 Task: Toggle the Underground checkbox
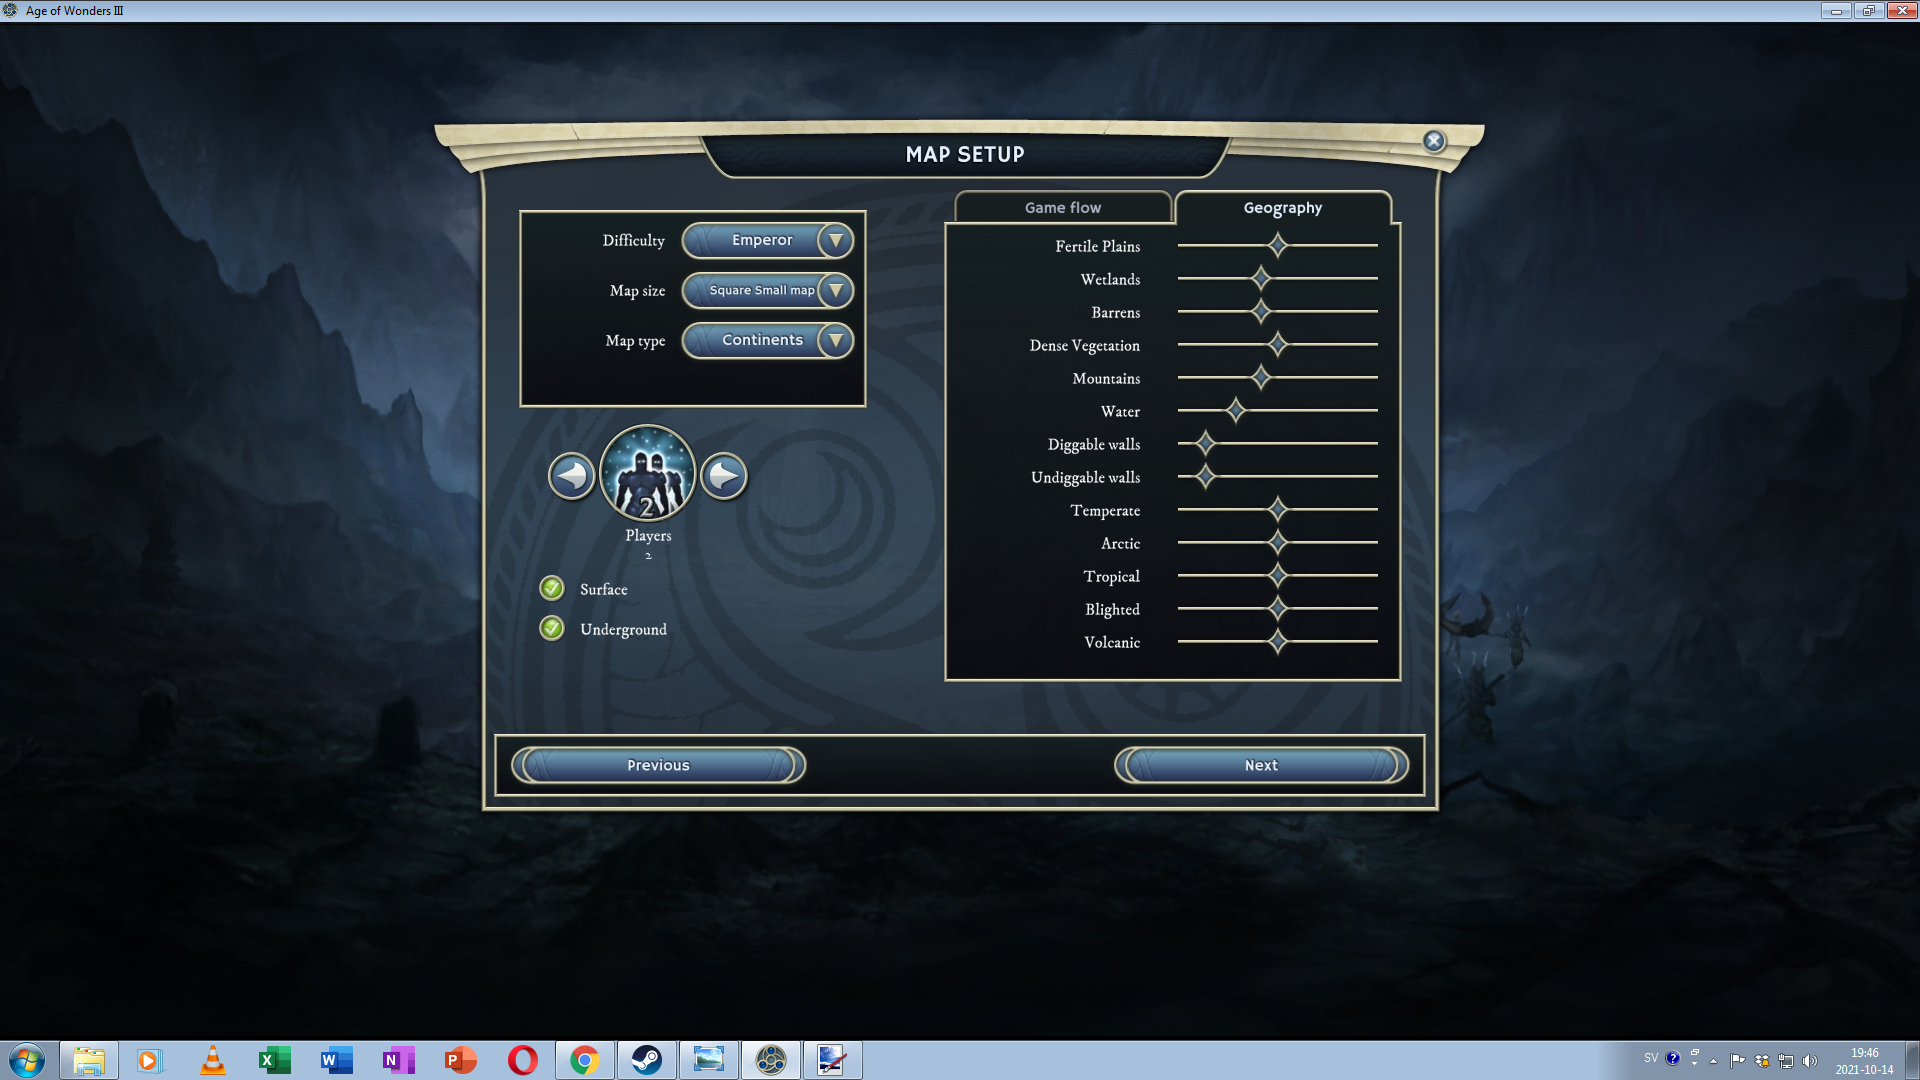(x=552, y=628)
